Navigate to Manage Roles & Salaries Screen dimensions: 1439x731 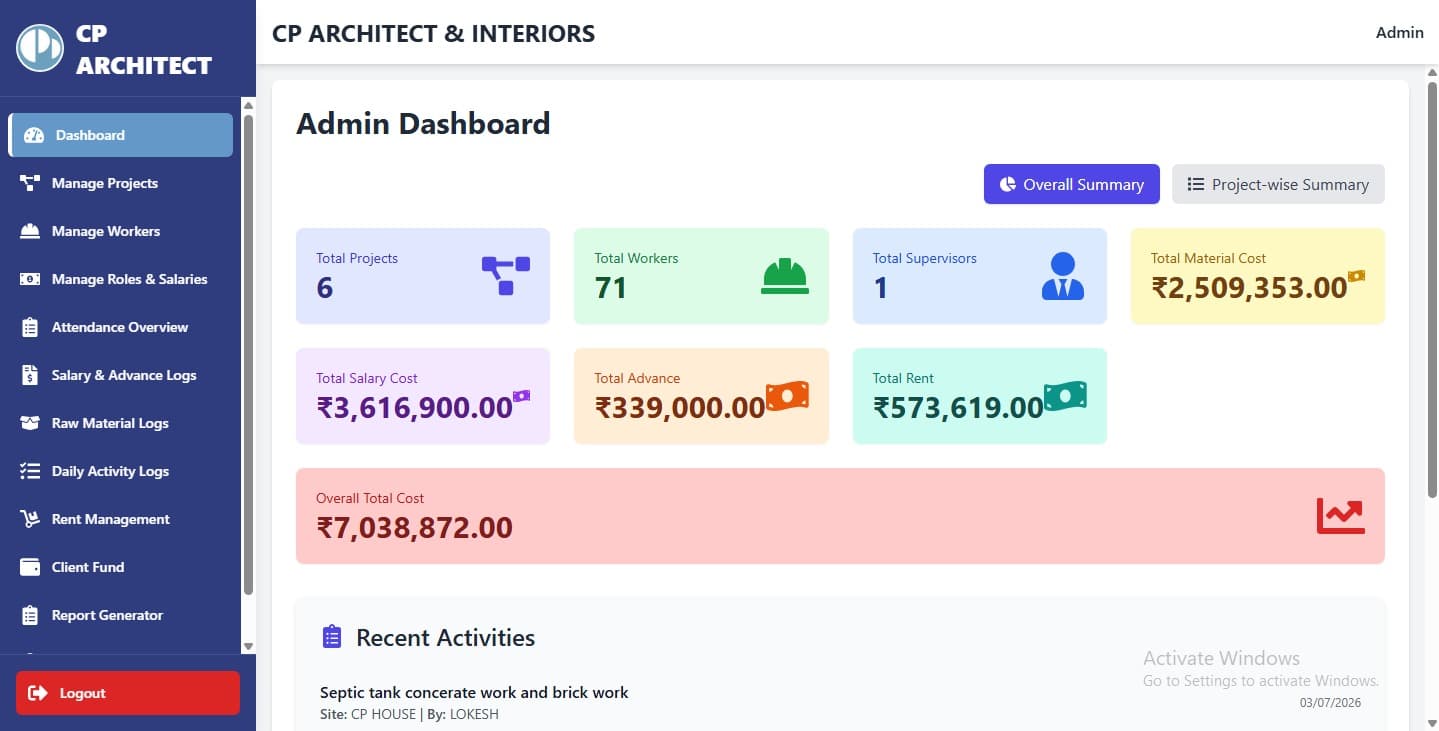(x=121, y=279)
